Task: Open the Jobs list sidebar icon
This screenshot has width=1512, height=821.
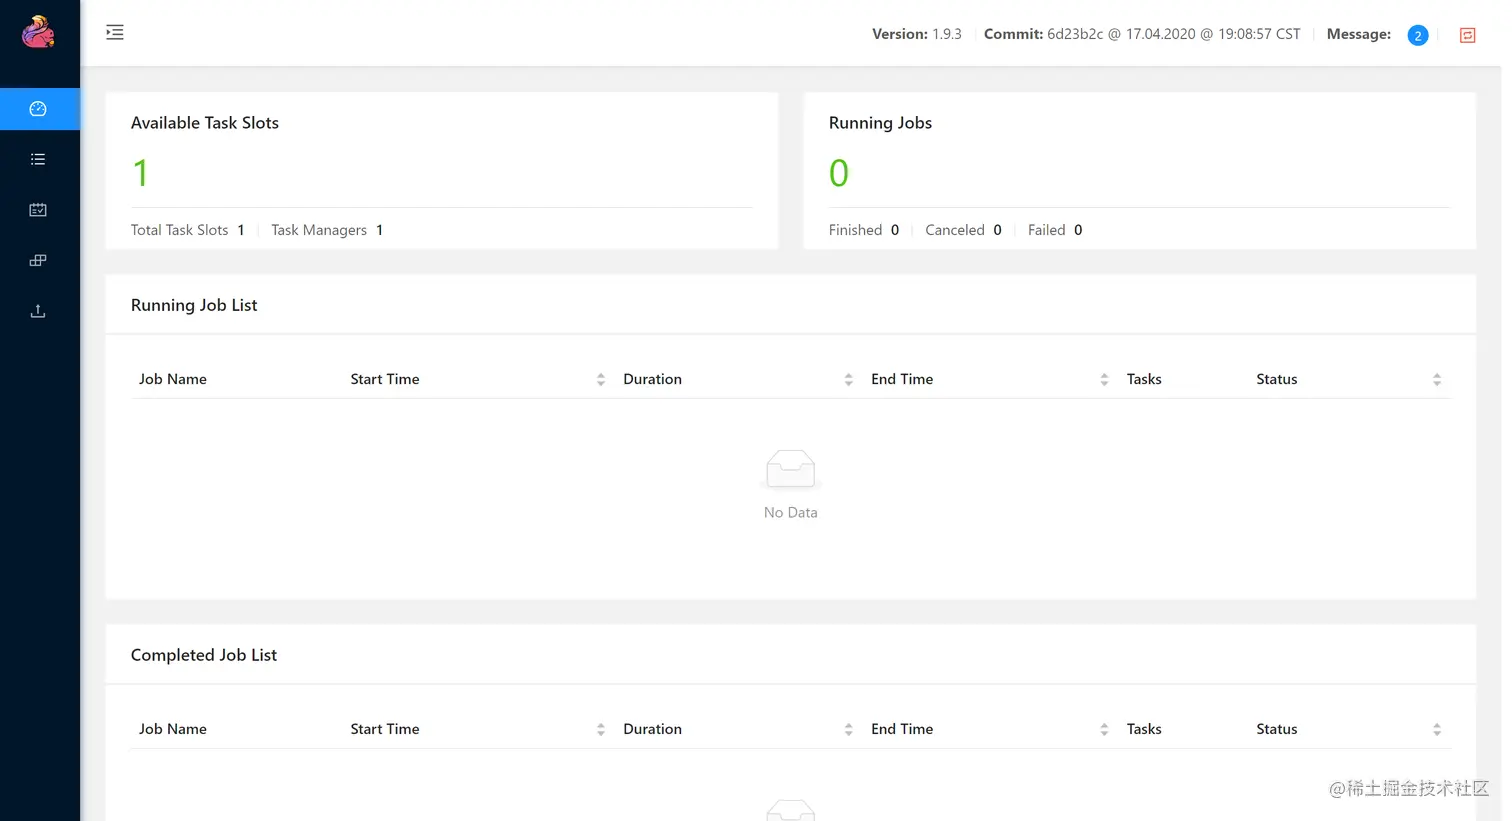Action: (x=38, y=159)
